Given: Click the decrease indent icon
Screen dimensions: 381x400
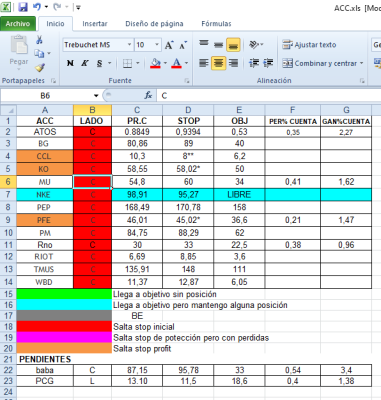Looking at the screenshot, I should point(254,63).
